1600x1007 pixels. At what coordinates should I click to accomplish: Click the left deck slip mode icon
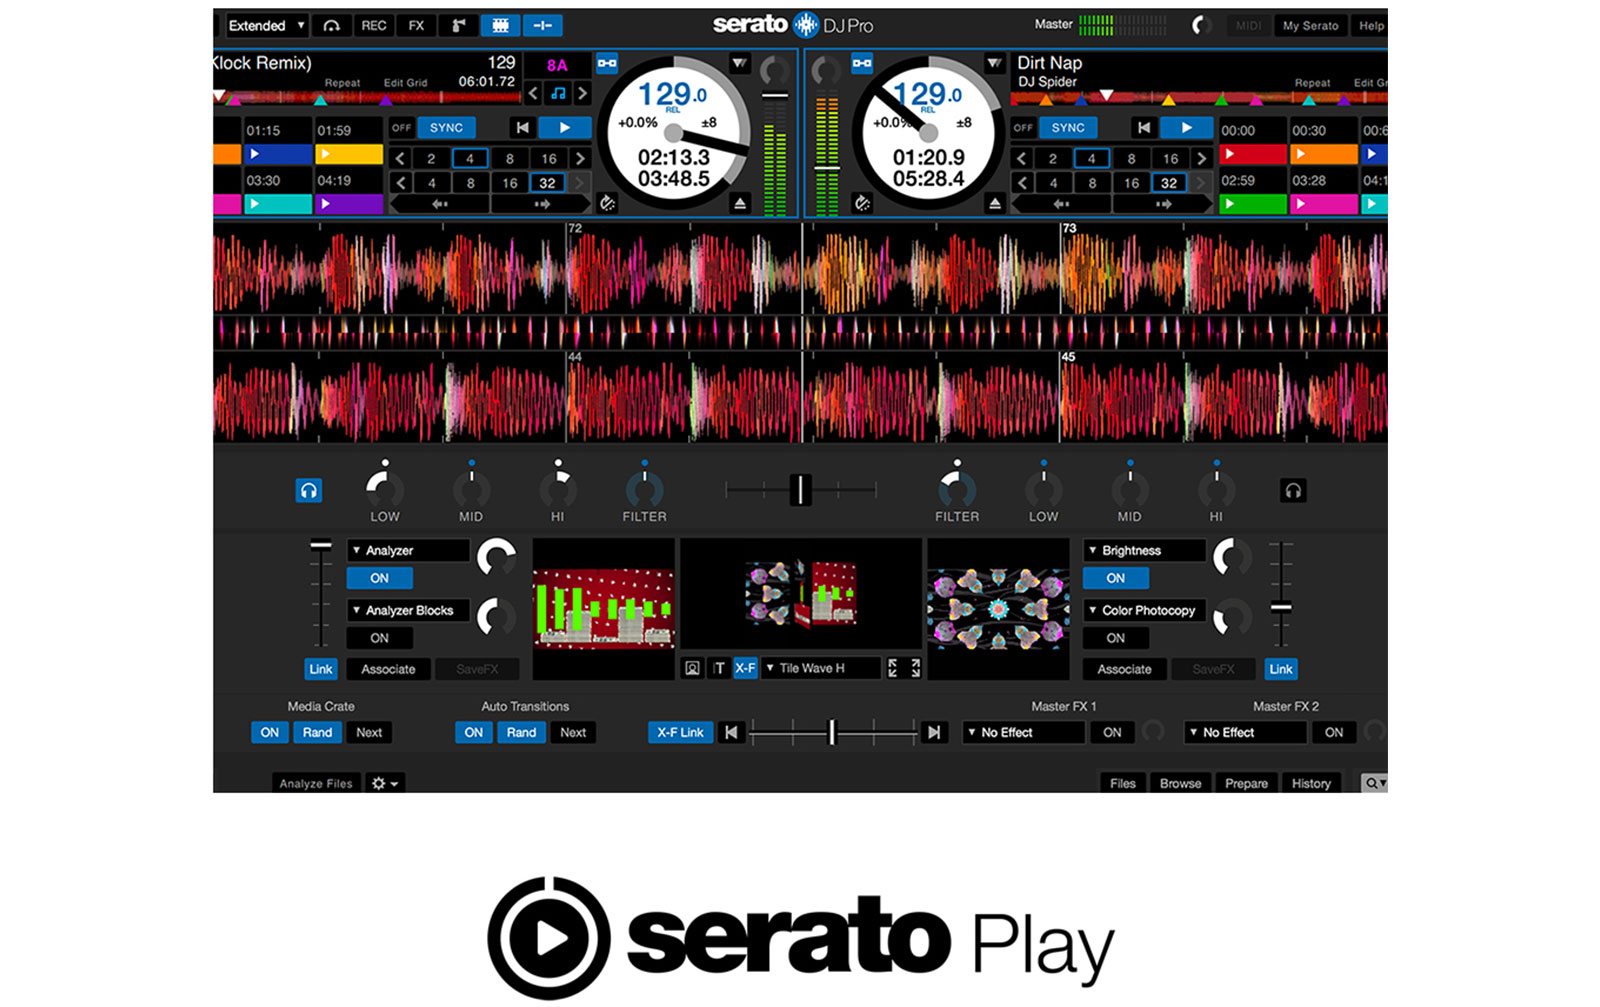607,204
